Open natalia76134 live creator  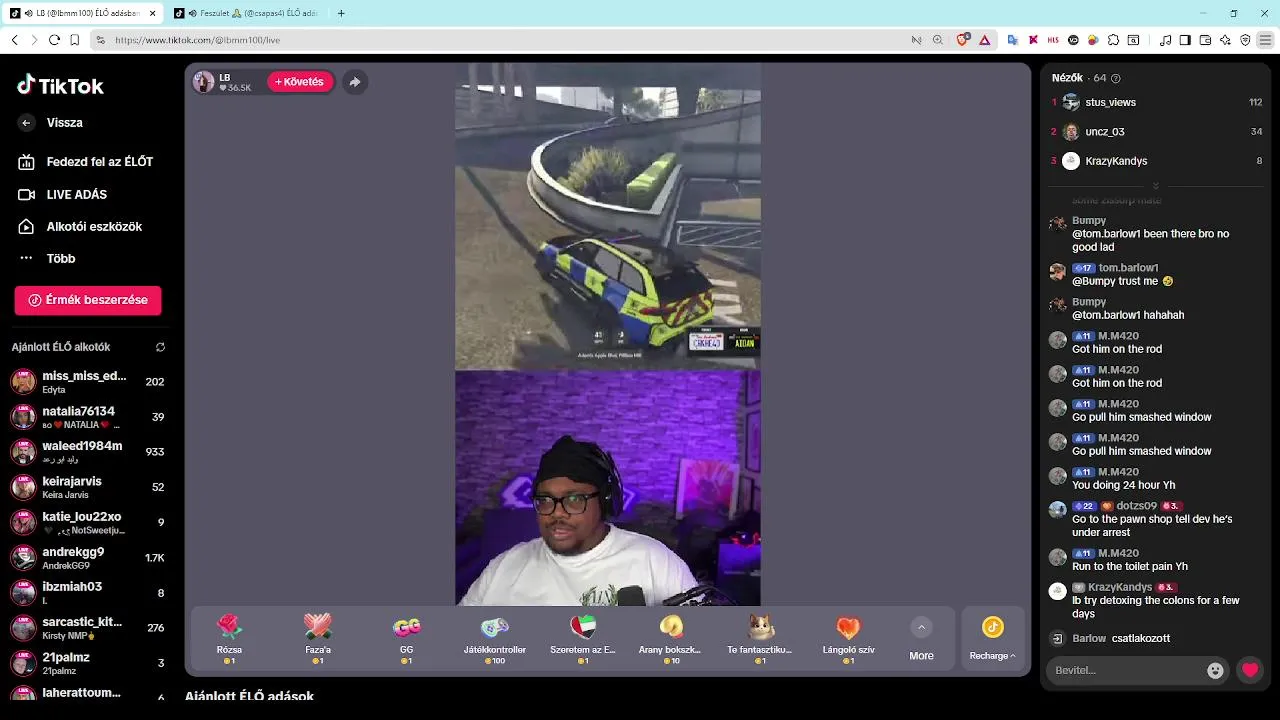pyautogui.click(x=88, y=417)
